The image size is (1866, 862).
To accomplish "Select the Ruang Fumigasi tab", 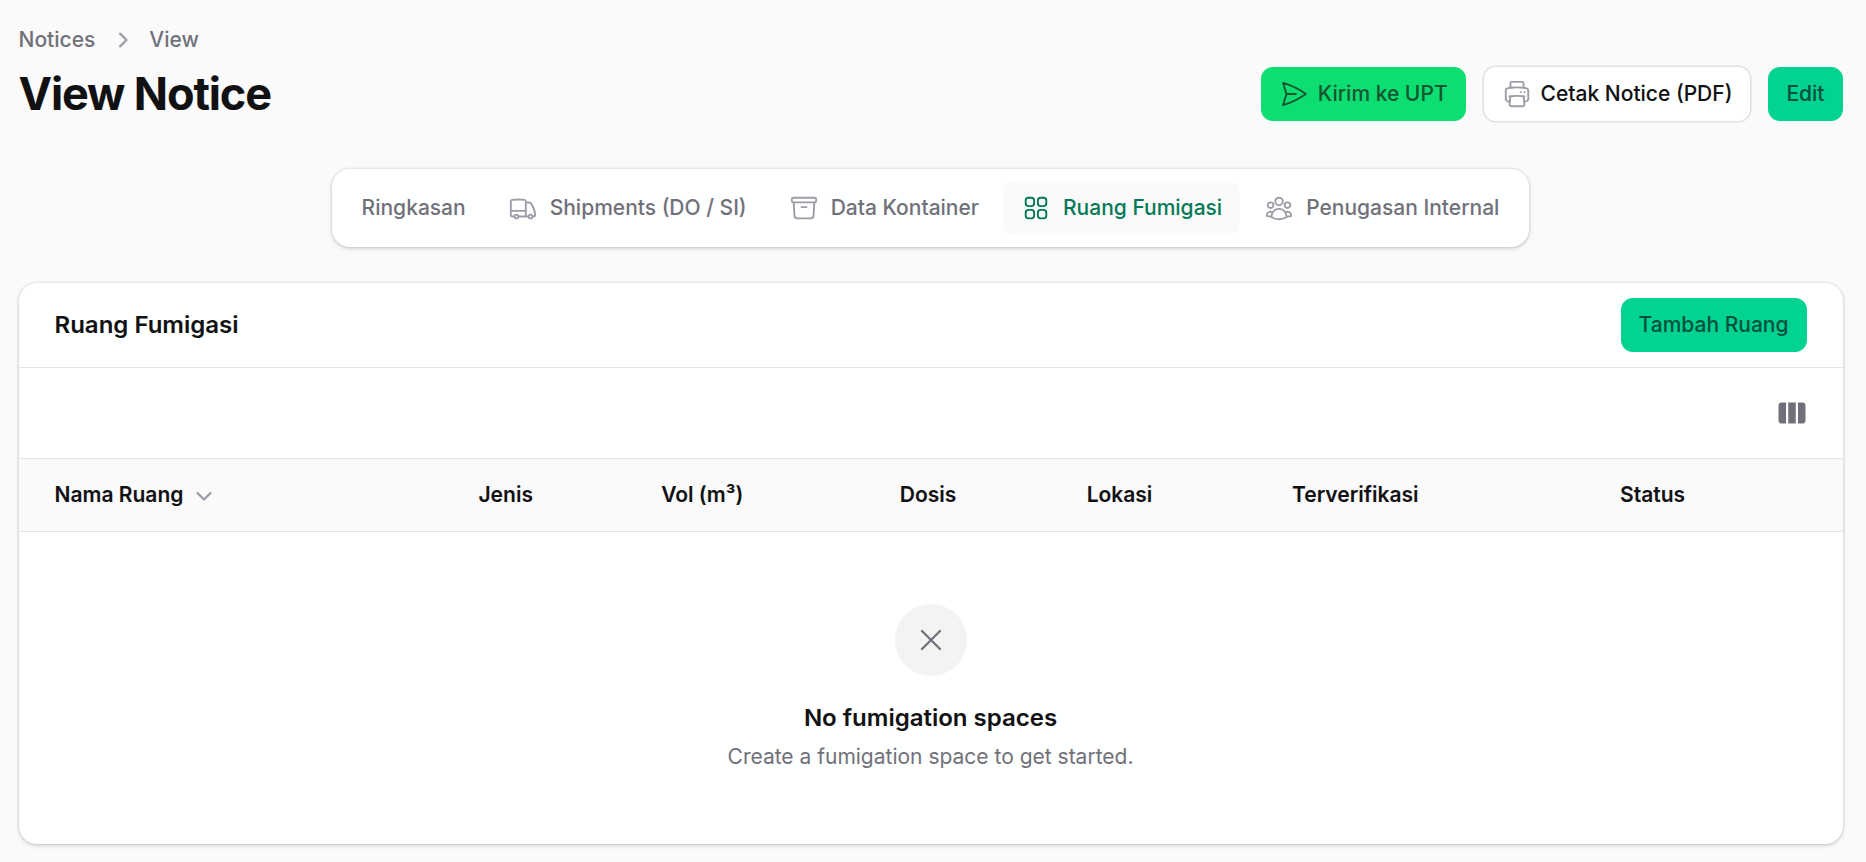I will click(1122, 208).
